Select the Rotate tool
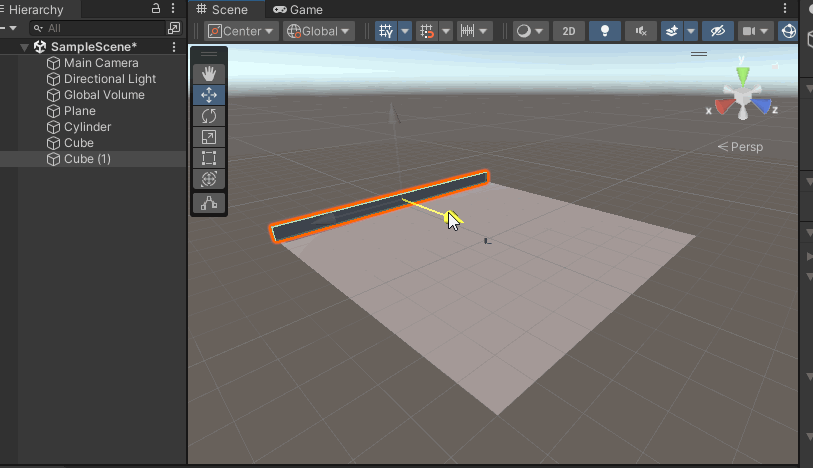 pos(209,116)
